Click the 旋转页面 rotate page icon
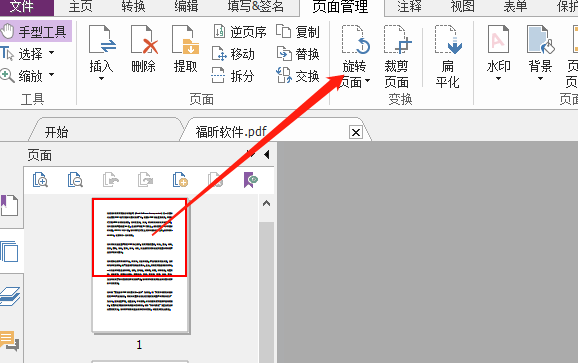 (x=355, y=40)
